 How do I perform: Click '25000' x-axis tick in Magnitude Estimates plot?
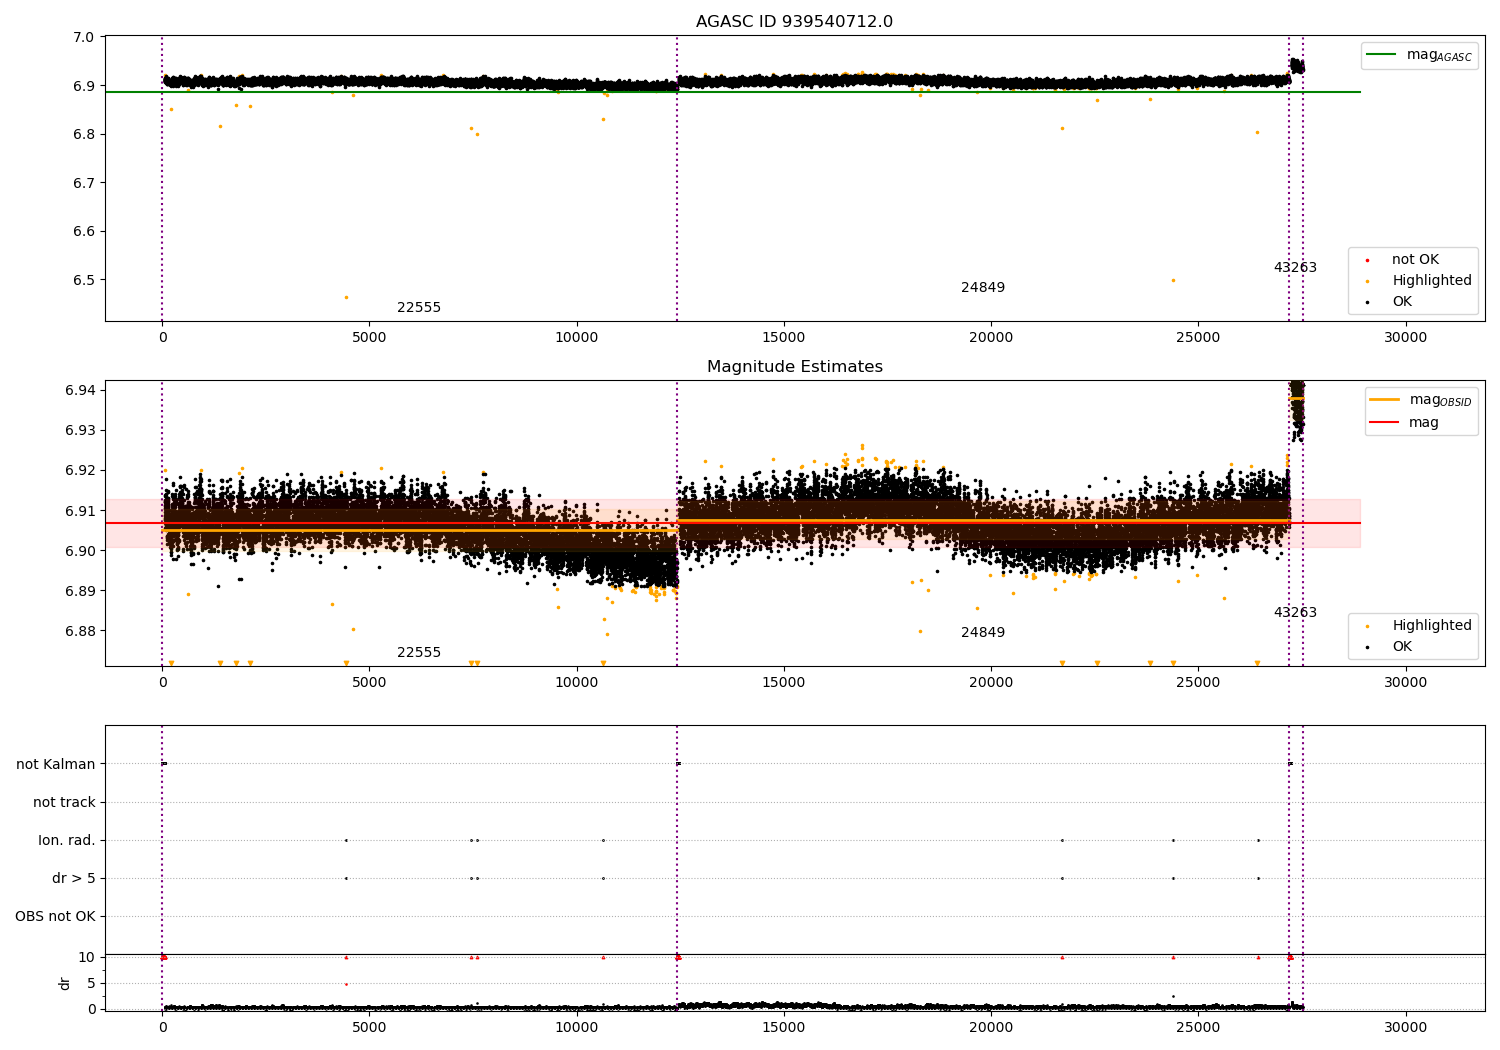pos(1198,683)
